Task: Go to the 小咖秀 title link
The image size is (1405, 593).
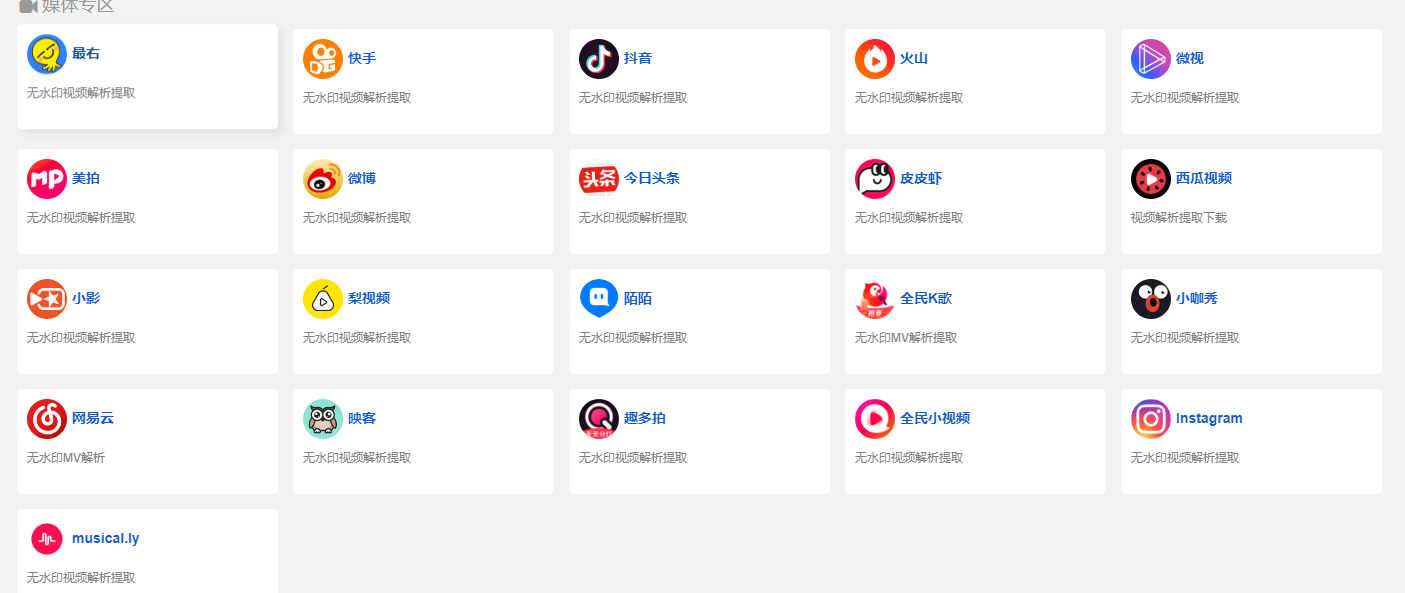Action: [1197, 298]
